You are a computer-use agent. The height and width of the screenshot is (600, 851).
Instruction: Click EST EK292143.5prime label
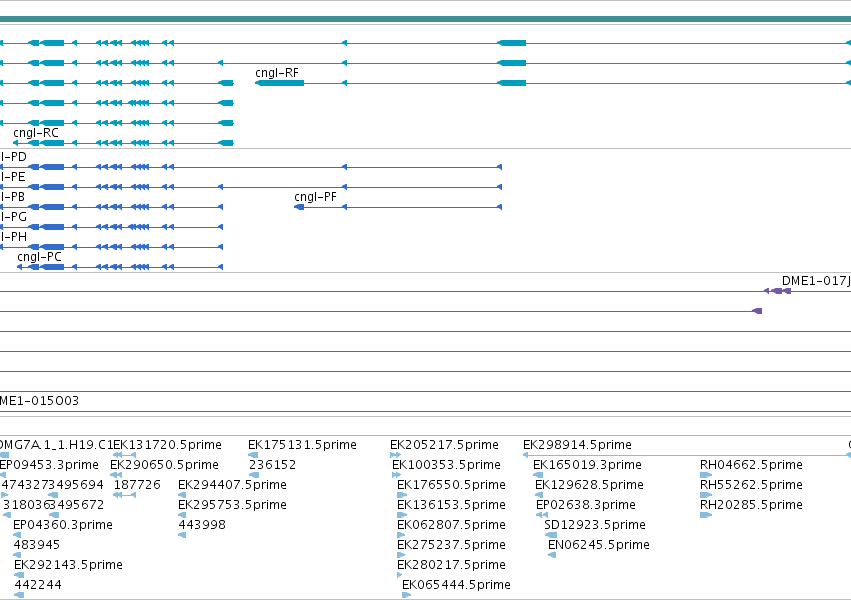point(68,565)
